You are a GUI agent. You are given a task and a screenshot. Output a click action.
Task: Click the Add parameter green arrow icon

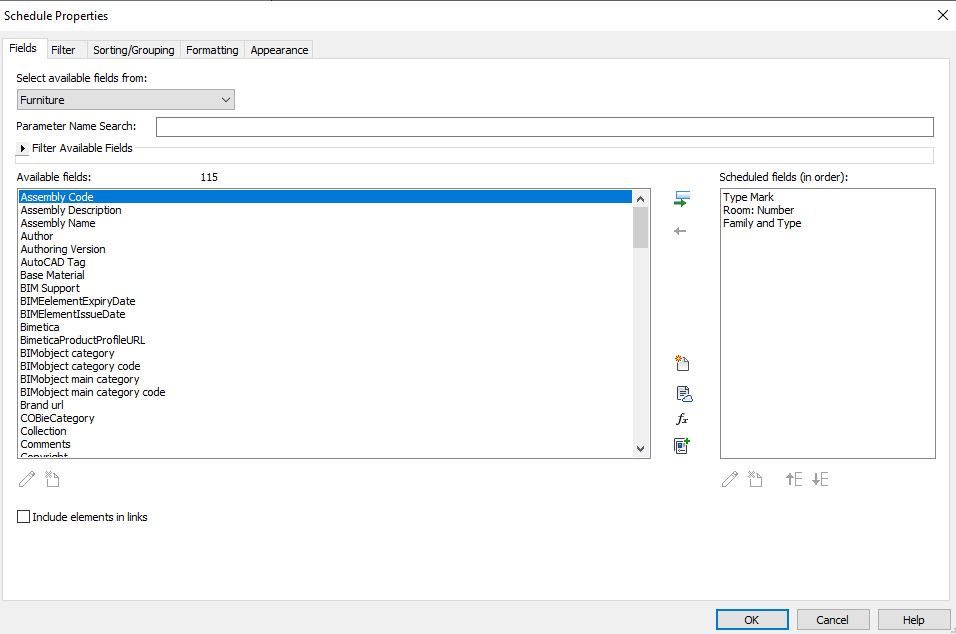click(x=682, y=199)
